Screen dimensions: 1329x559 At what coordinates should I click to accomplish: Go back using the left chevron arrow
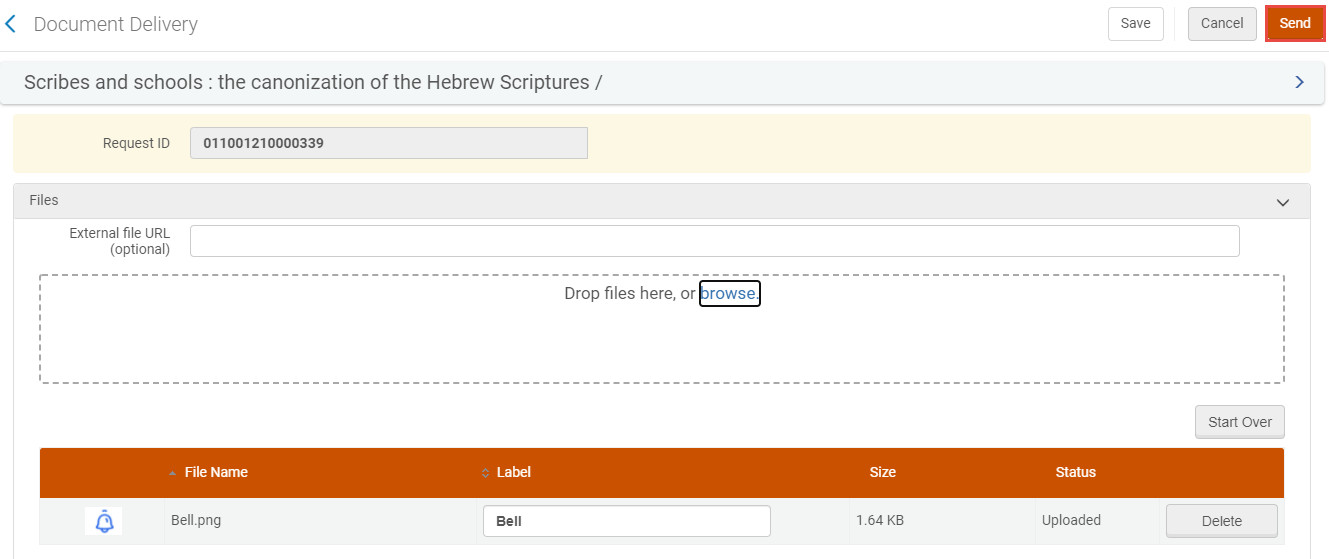11,24
